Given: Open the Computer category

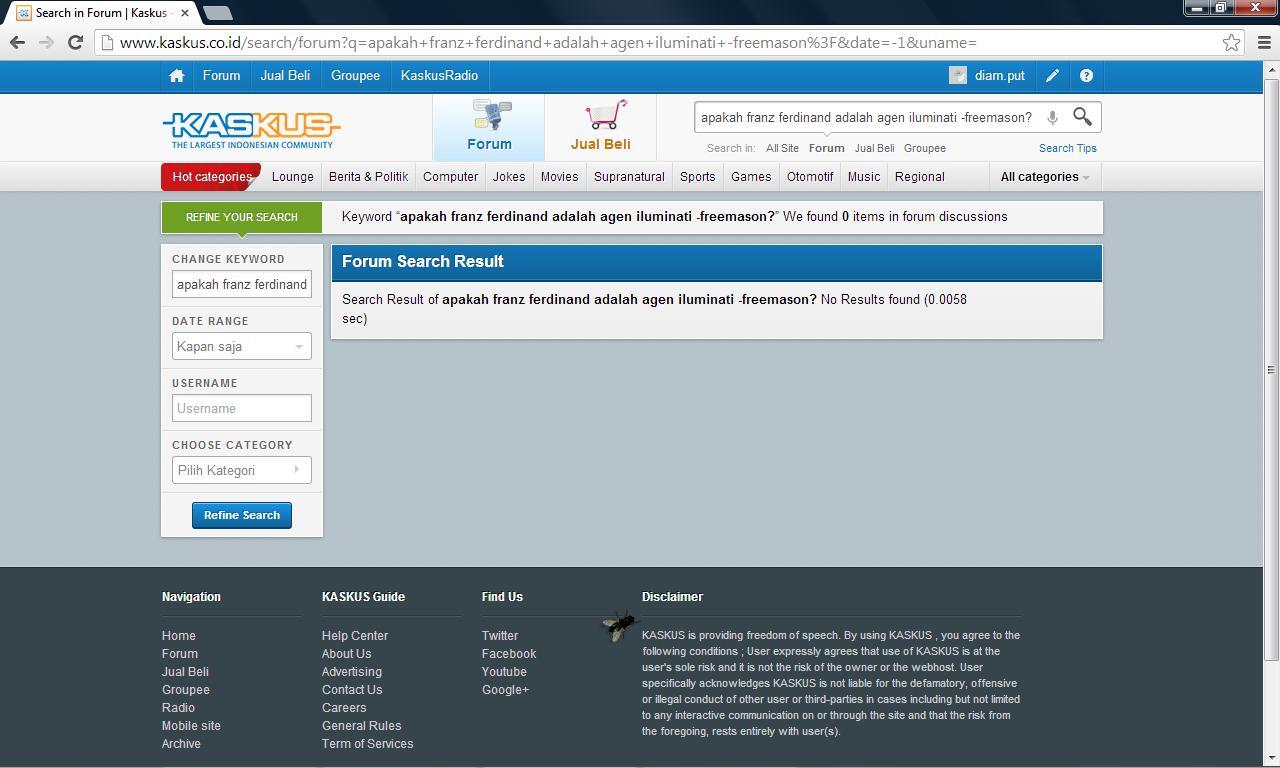Looking at the screenshot, I should pos(450,177).
